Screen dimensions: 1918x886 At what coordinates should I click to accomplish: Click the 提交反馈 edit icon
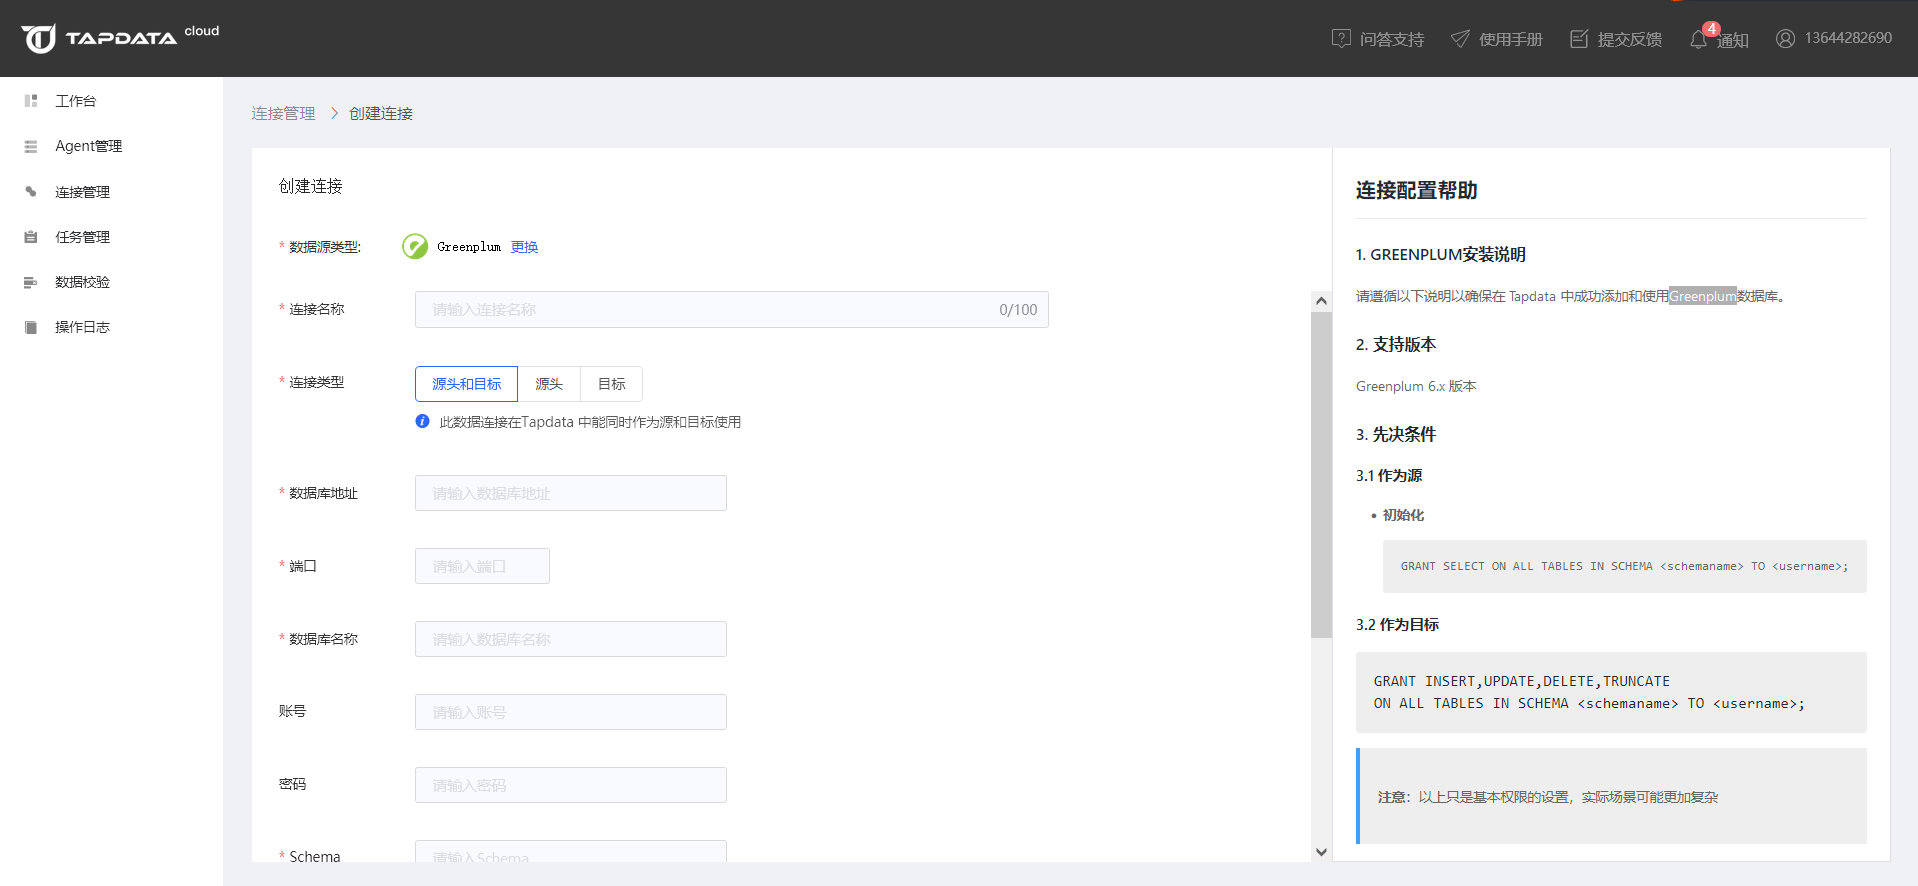coord(1579,38)
